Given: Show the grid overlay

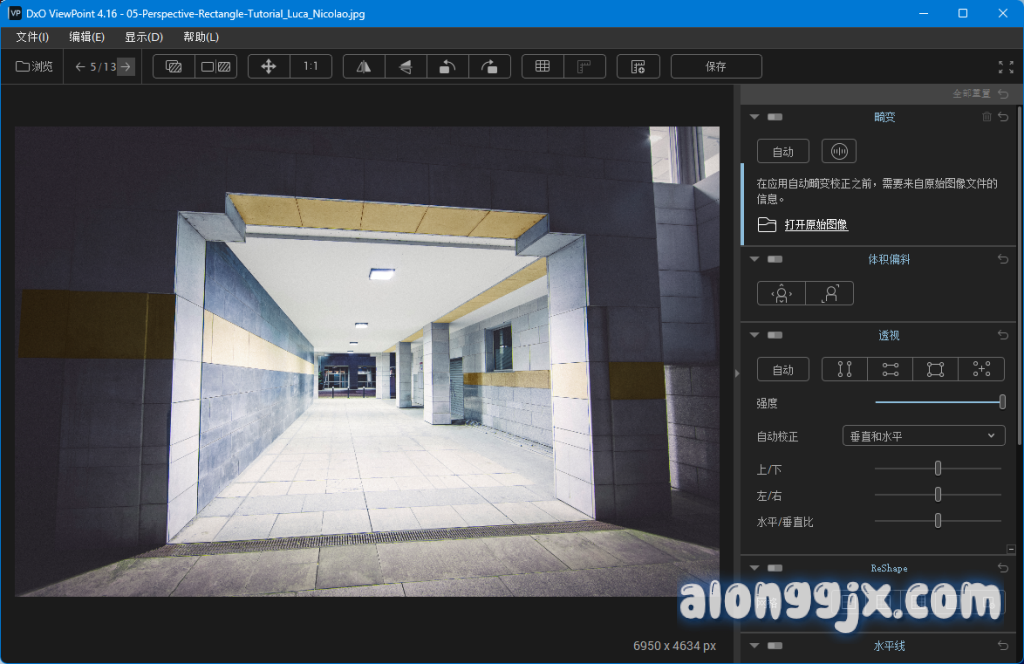Looking at the screenshot, I should point(542,66).
